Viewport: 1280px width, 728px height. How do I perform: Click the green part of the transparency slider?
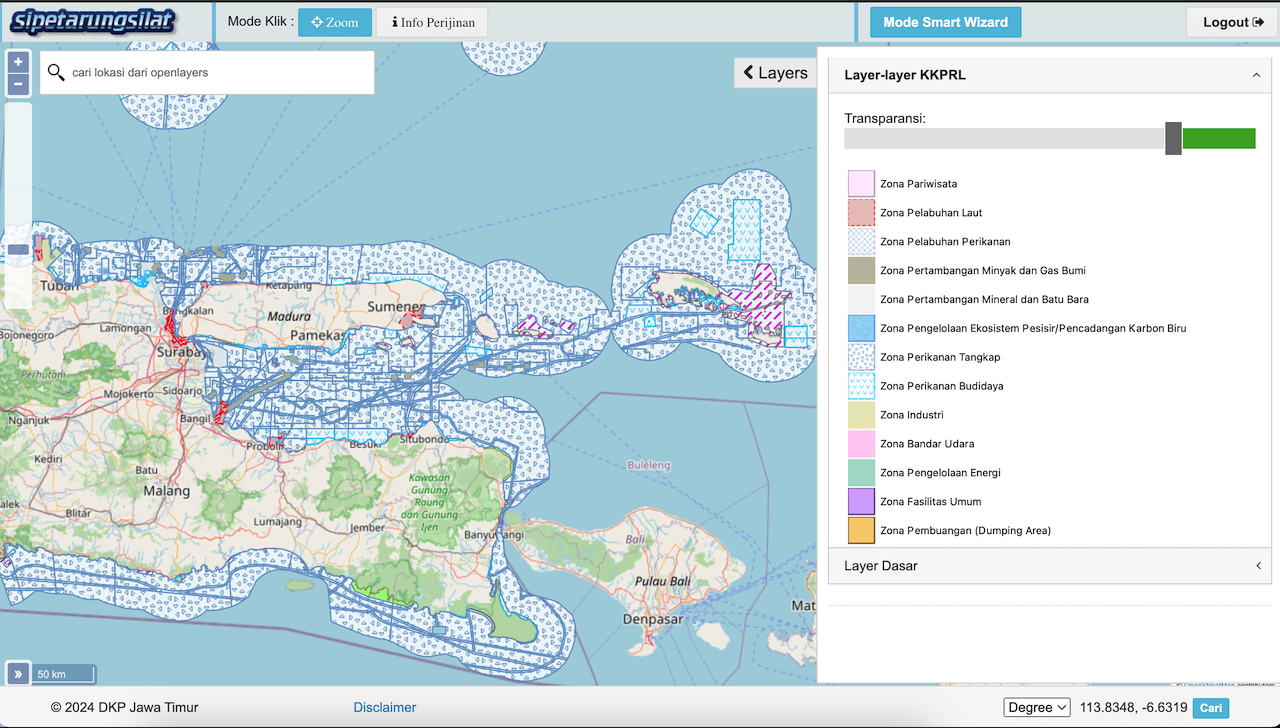(1219, 138)
